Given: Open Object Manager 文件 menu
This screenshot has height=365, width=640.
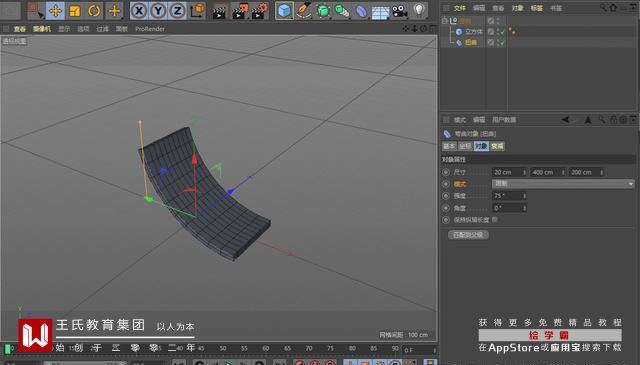Looking at the screenshot, I should pyautogui.click(x=460, y=8).
